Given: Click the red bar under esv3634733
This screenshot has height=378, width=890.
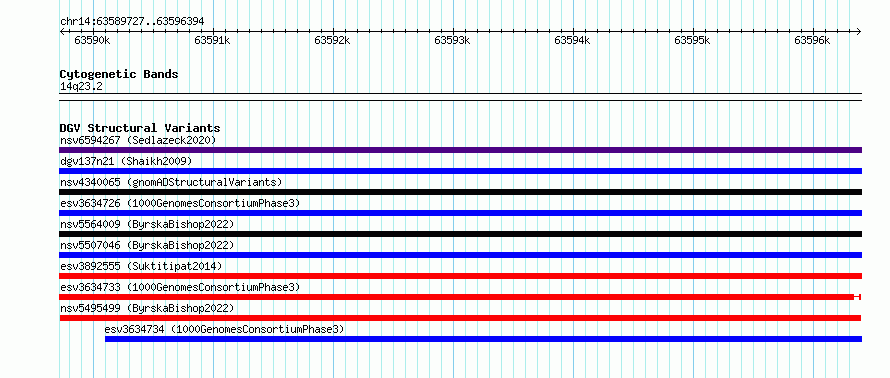Looking at the screenshot, I should point(460,297).
